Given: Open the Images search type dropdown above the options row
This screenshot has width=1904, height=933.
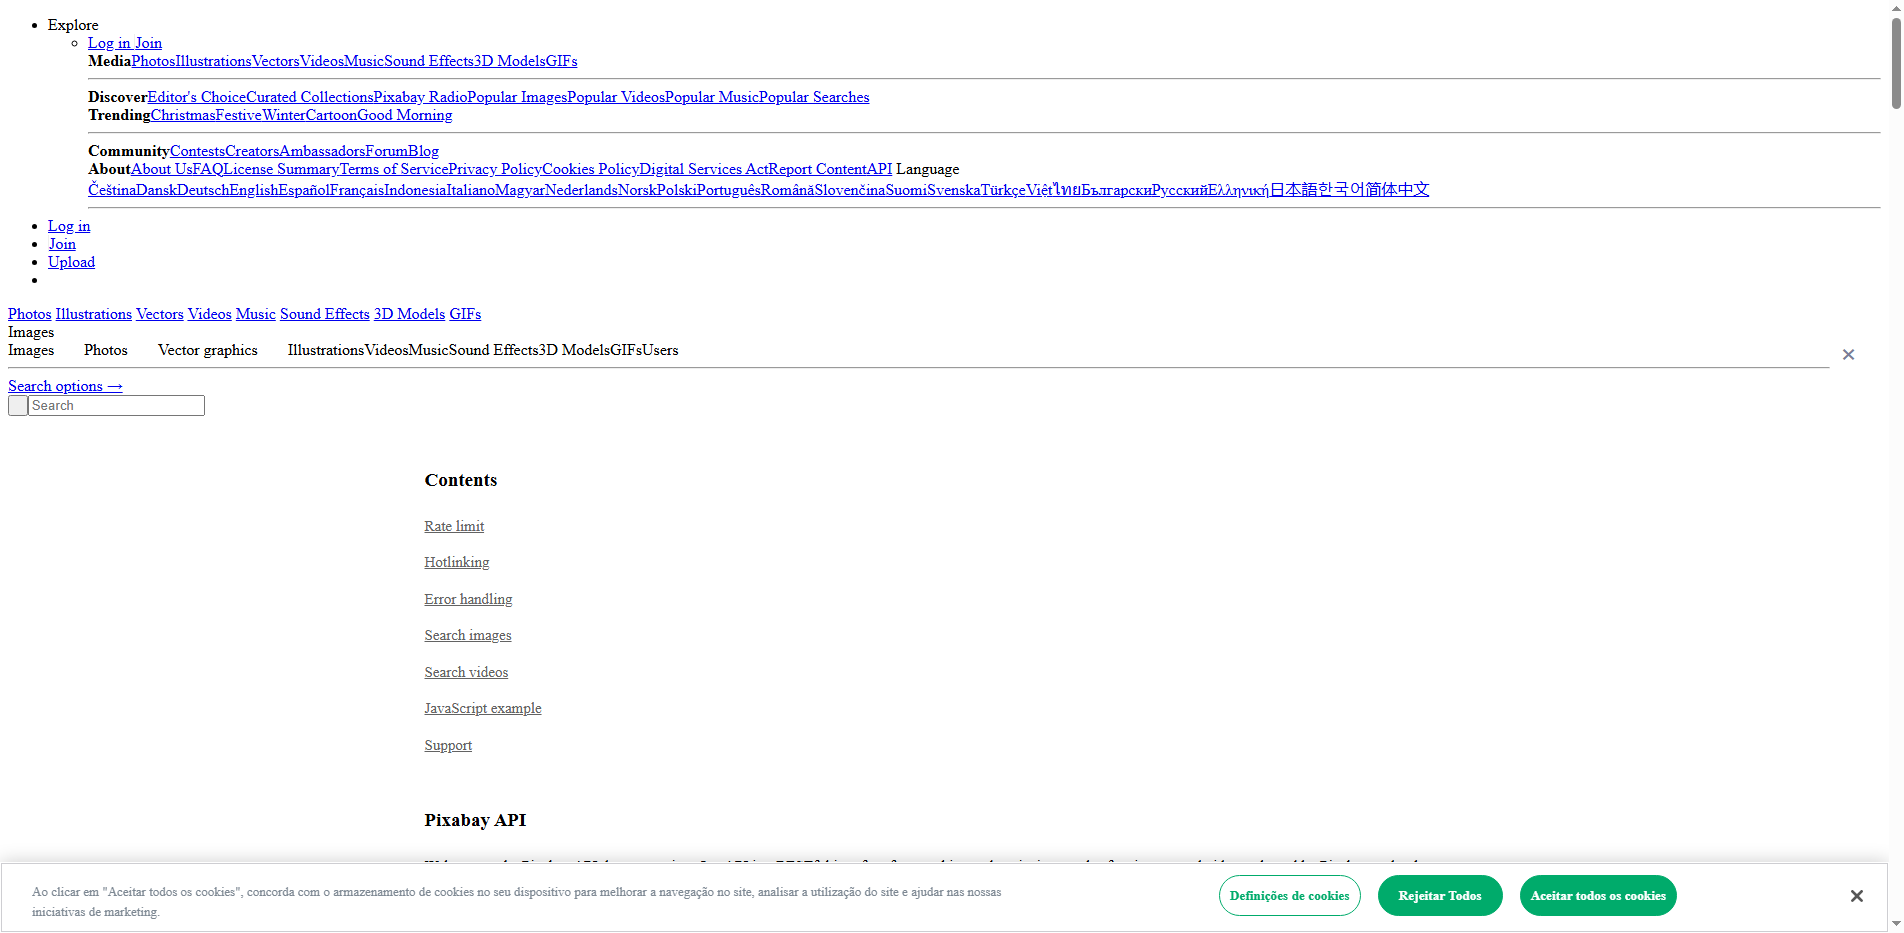Looking at the screenshot, I should pos(31,332).
